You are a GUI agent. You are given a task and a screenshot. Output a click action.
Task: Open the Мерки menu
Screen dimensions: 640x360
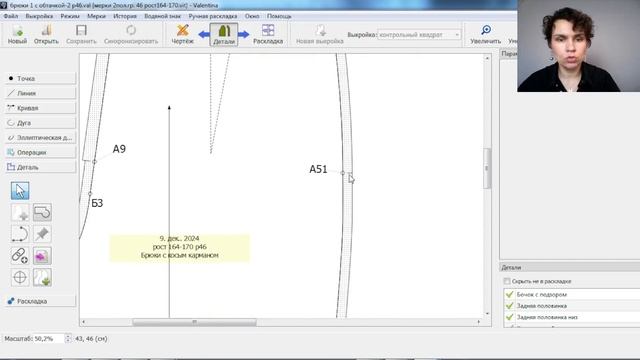coord(96,16)
